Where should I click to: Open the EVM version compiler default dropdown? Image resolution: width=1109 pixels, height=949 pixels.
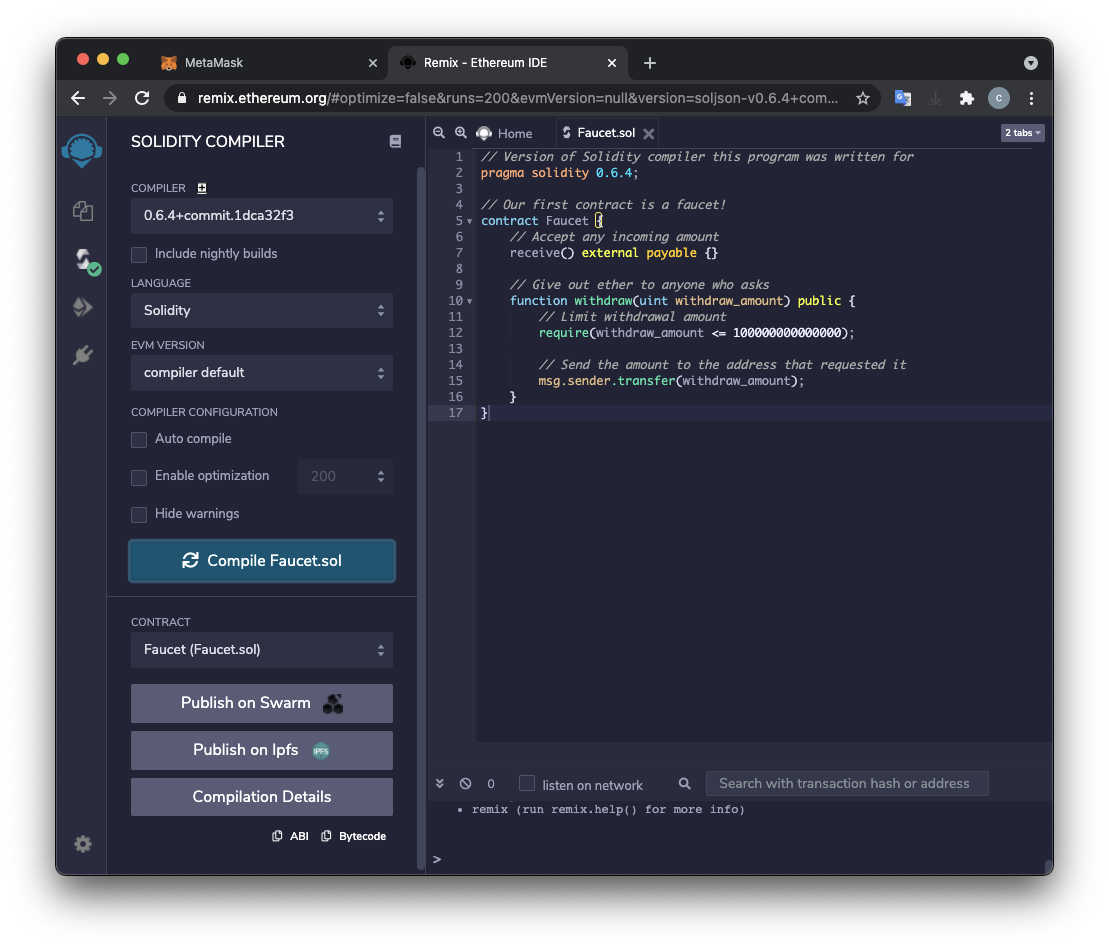[x=262, y=373]
